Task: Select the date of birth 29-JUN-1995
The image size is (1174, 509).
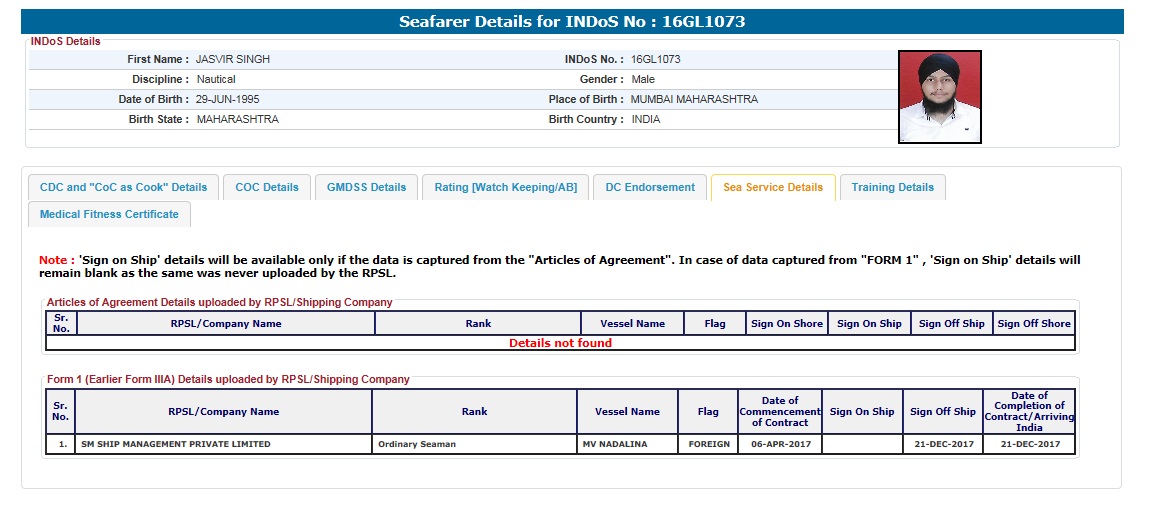Action: [x=228, y=99]
